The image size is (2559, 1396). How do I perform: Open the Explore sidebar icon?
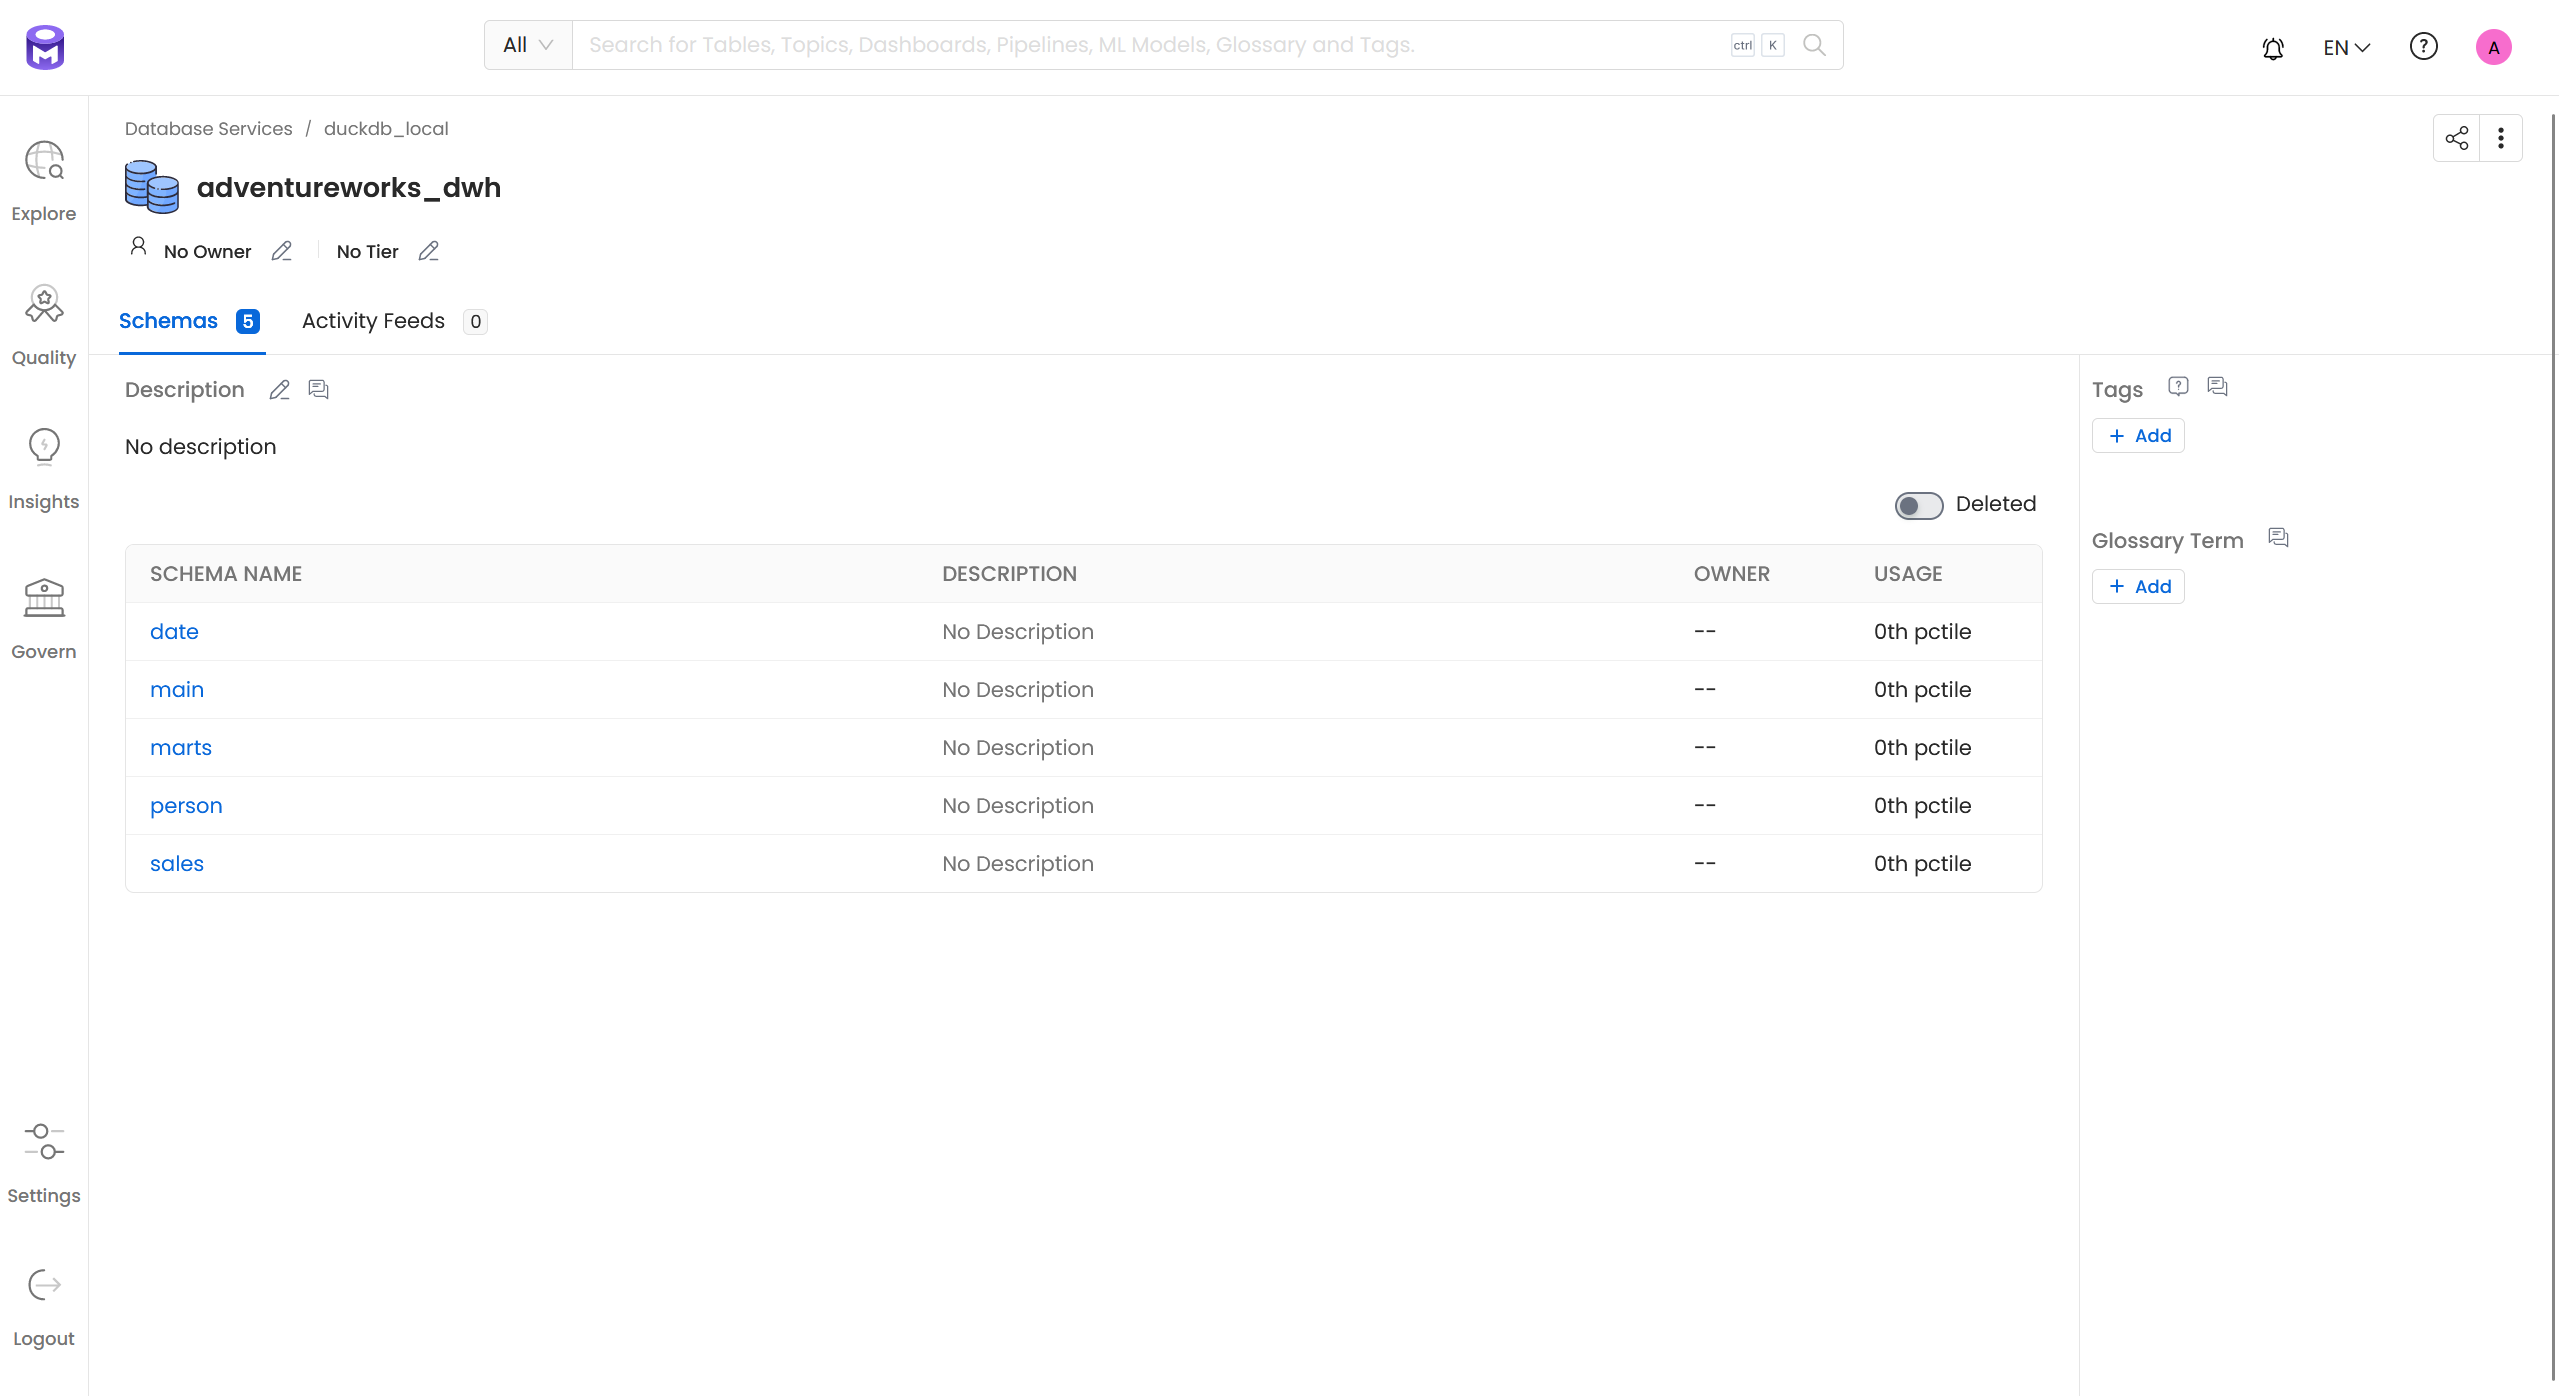[44, 161]
